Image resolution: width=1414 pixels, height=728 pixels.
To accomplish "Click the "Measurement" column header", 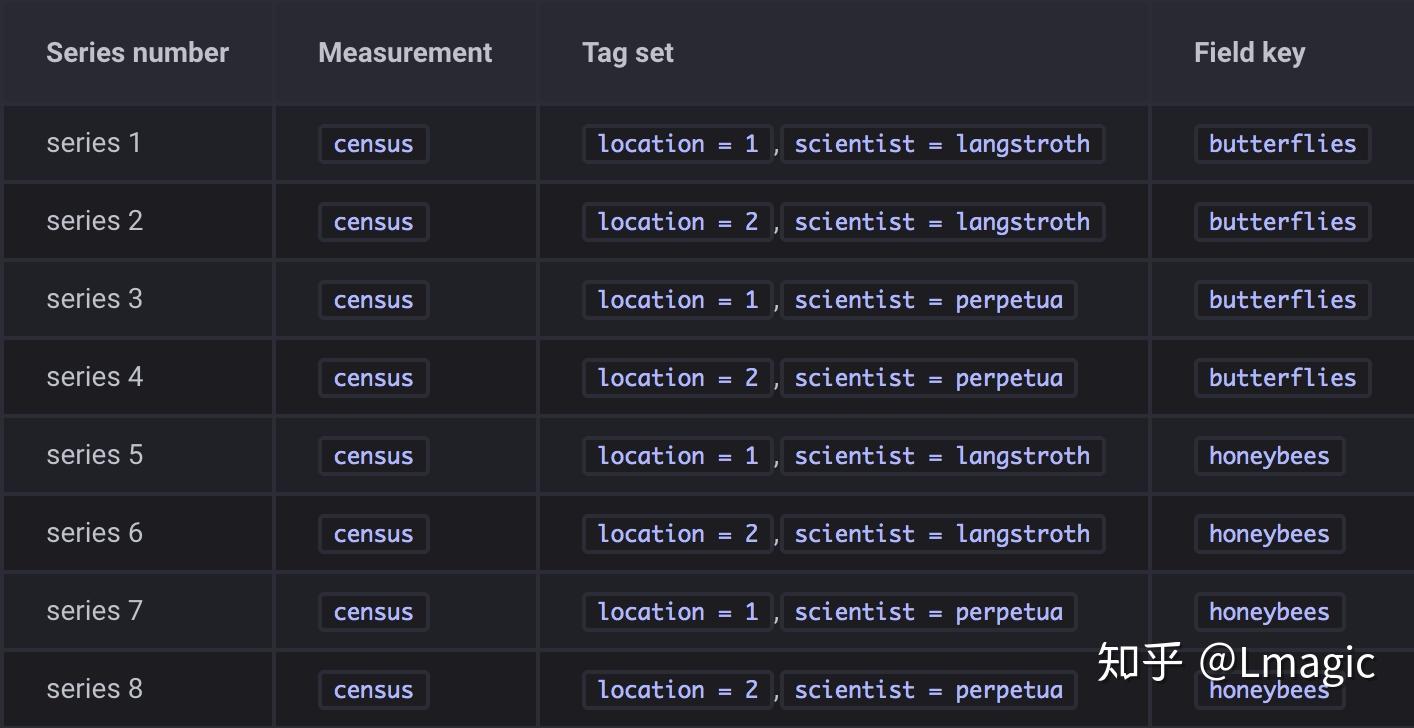I will point(405,53).
